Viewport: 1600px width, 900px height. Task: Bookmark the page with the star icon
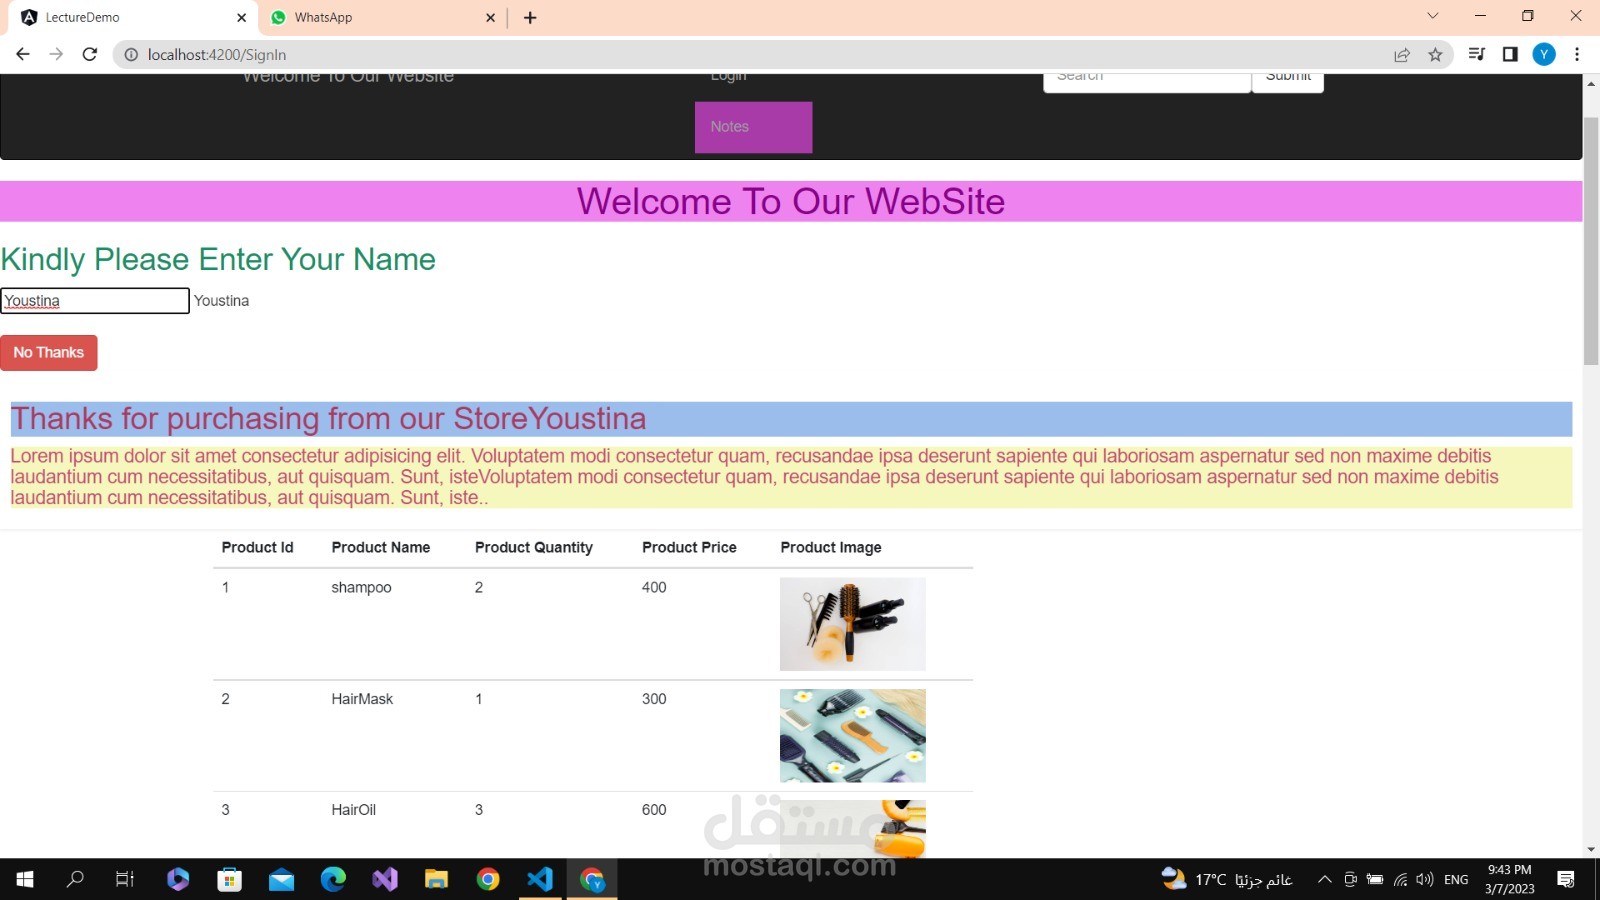1437,54
